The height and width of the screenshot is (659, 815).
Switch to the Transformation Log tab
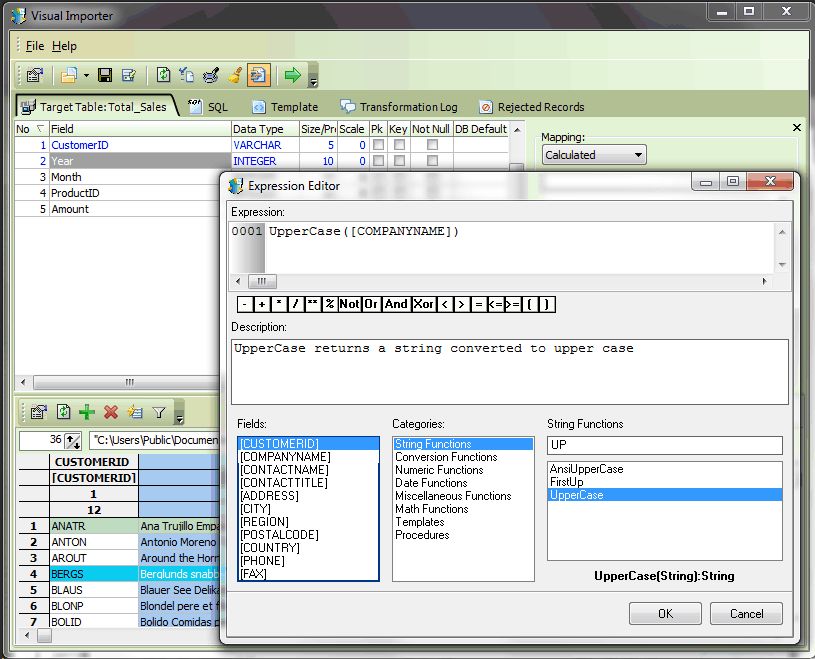tap(399, 107)
